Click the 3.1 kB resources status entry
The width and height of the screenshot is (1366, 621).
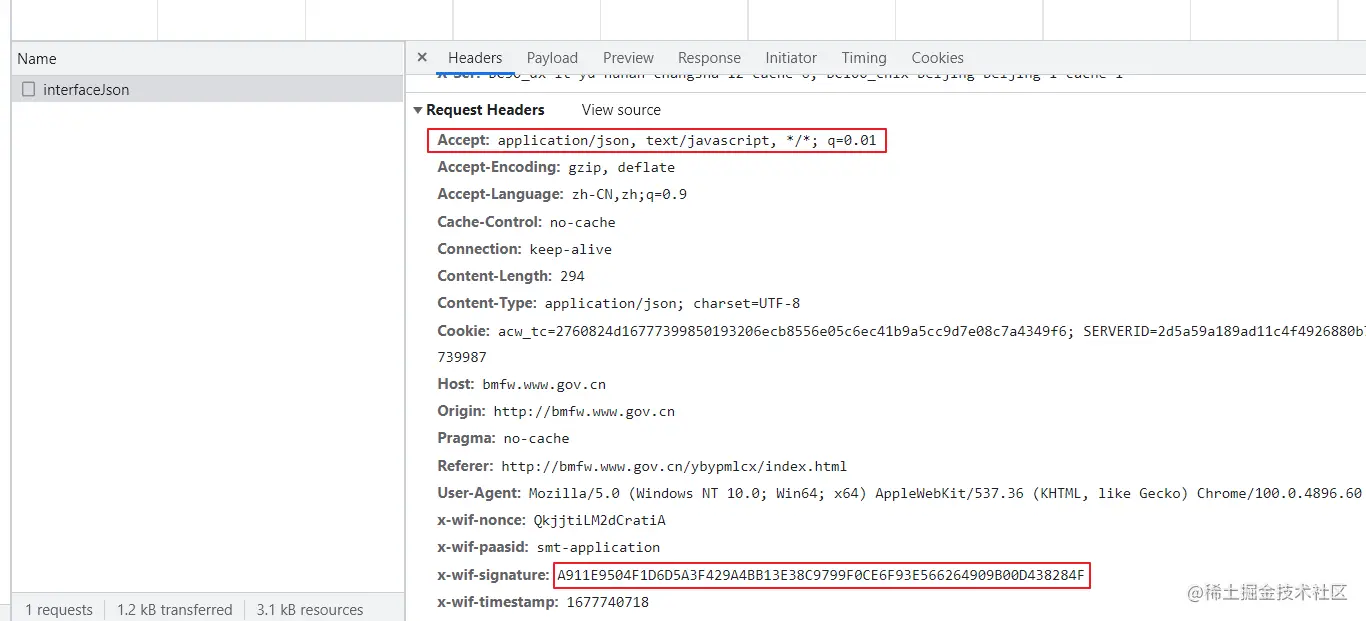click(x=310, y=609)
